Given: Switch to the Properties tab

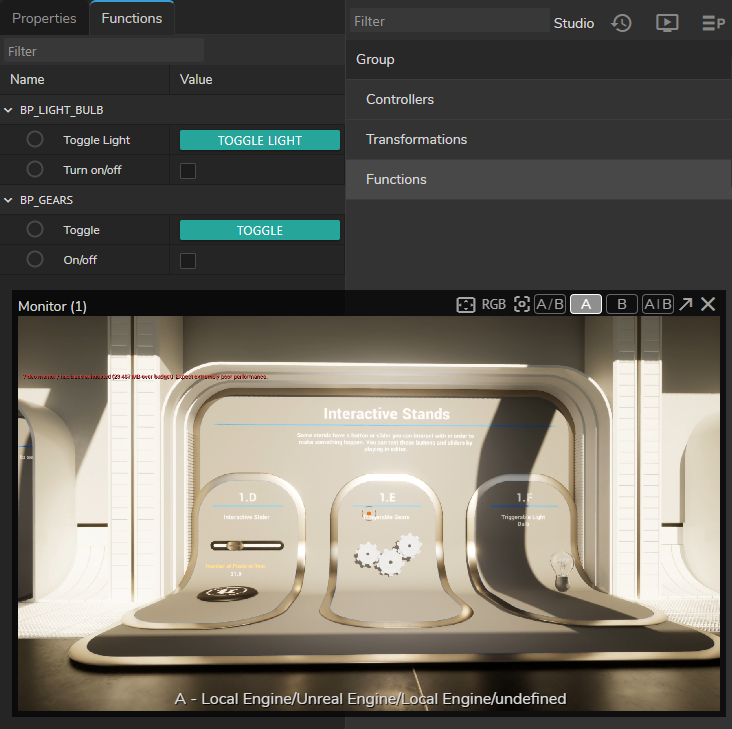Looking at the screenshot, I should coord(44,18).
